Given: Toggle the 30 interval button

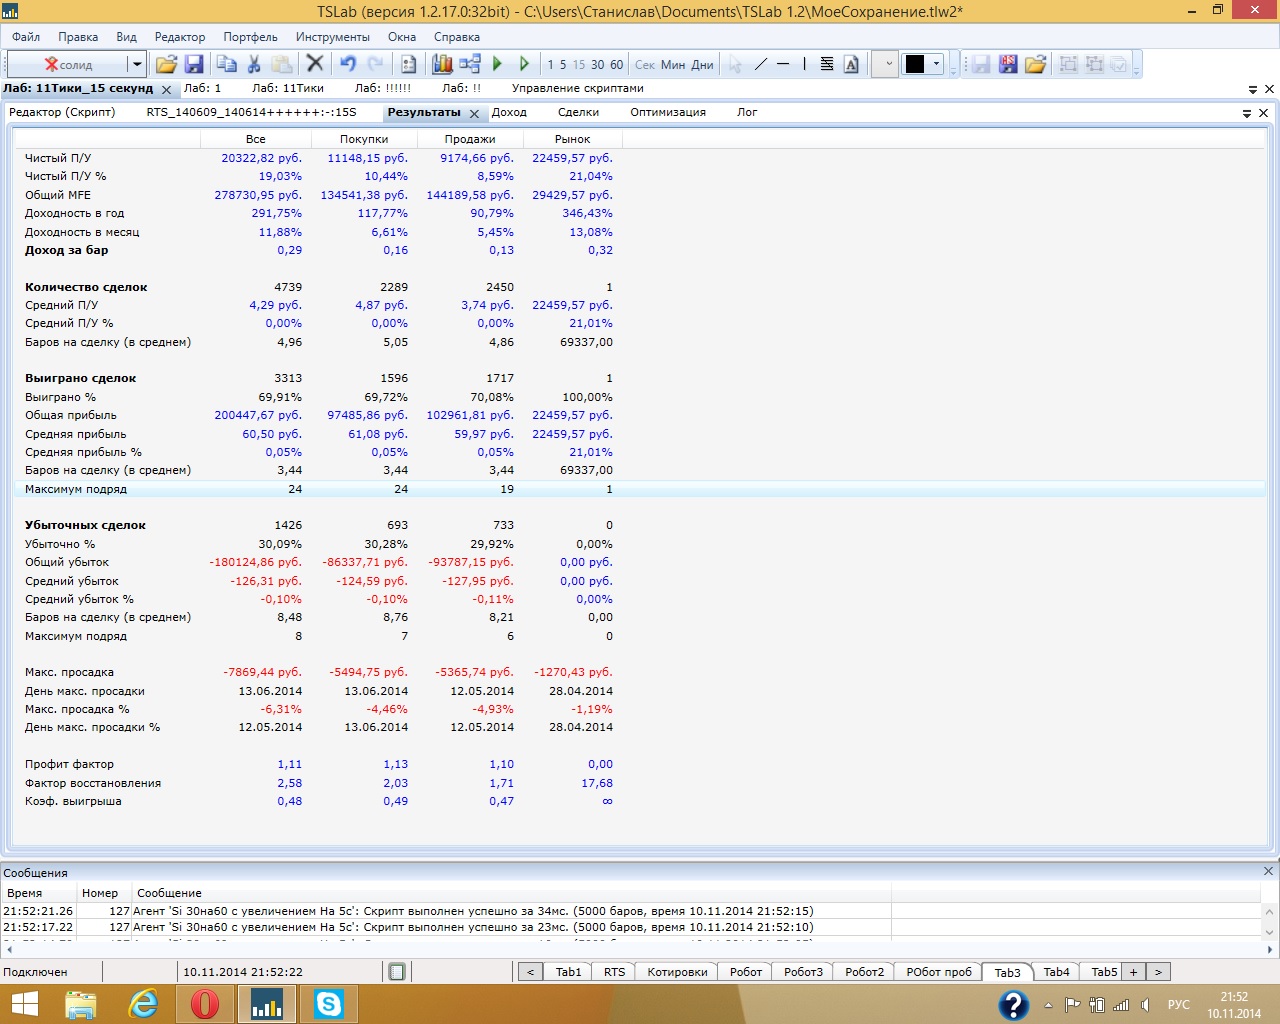Looking at the screenshot, I should 597,65.
